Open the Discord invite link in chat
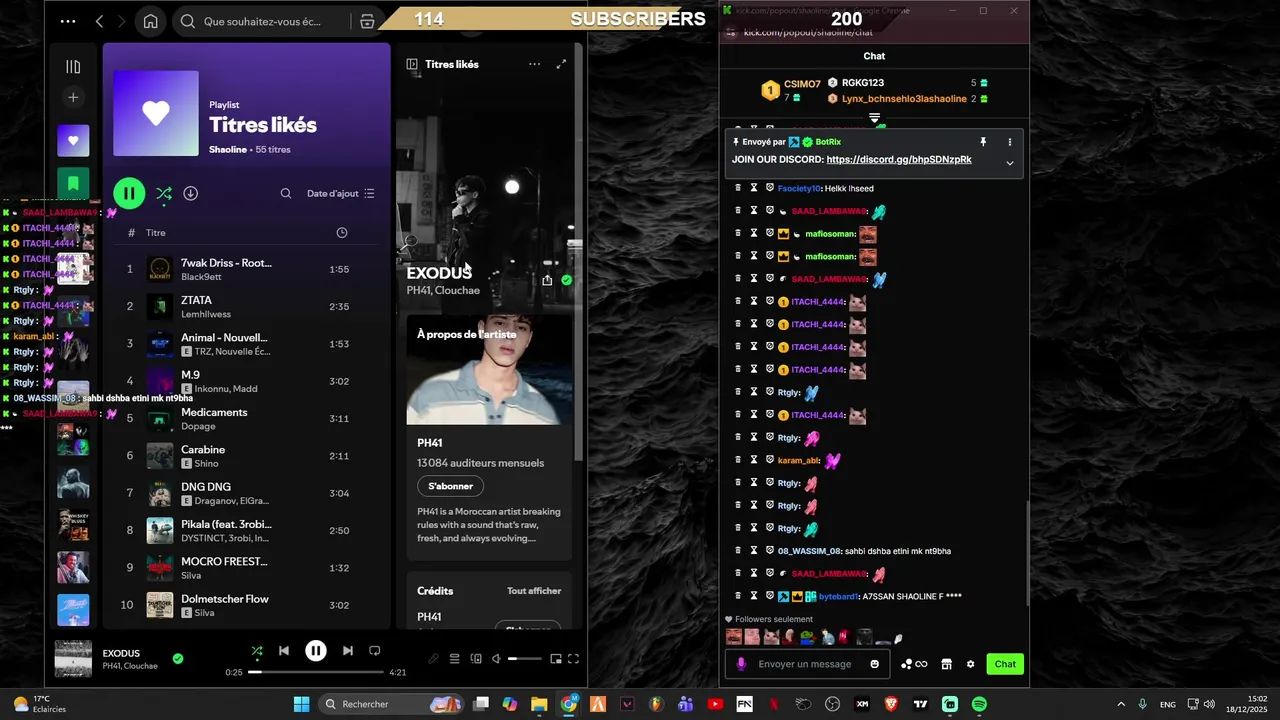Screen dimensions: 1280x720 click(x=899, y=159)
